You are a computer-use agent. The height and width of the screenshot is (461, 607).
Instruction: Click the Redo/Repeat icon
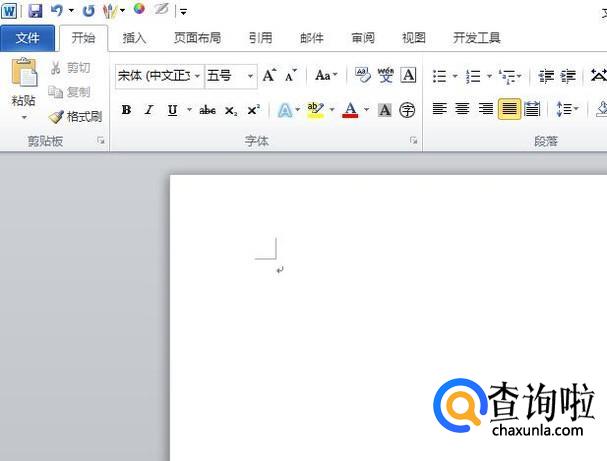[x=89, y=11]
